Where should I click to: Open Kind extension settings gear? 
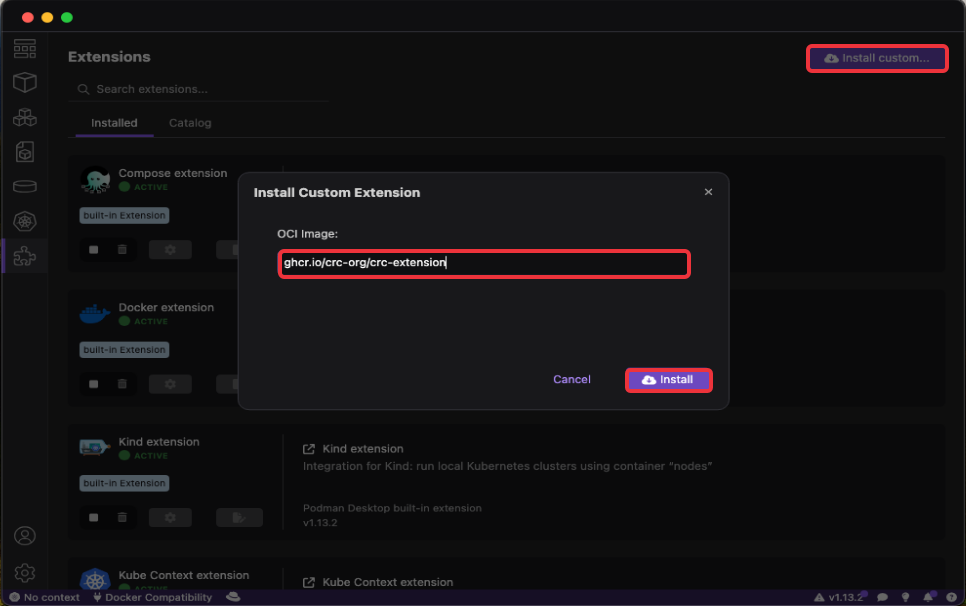click(170, 517)
